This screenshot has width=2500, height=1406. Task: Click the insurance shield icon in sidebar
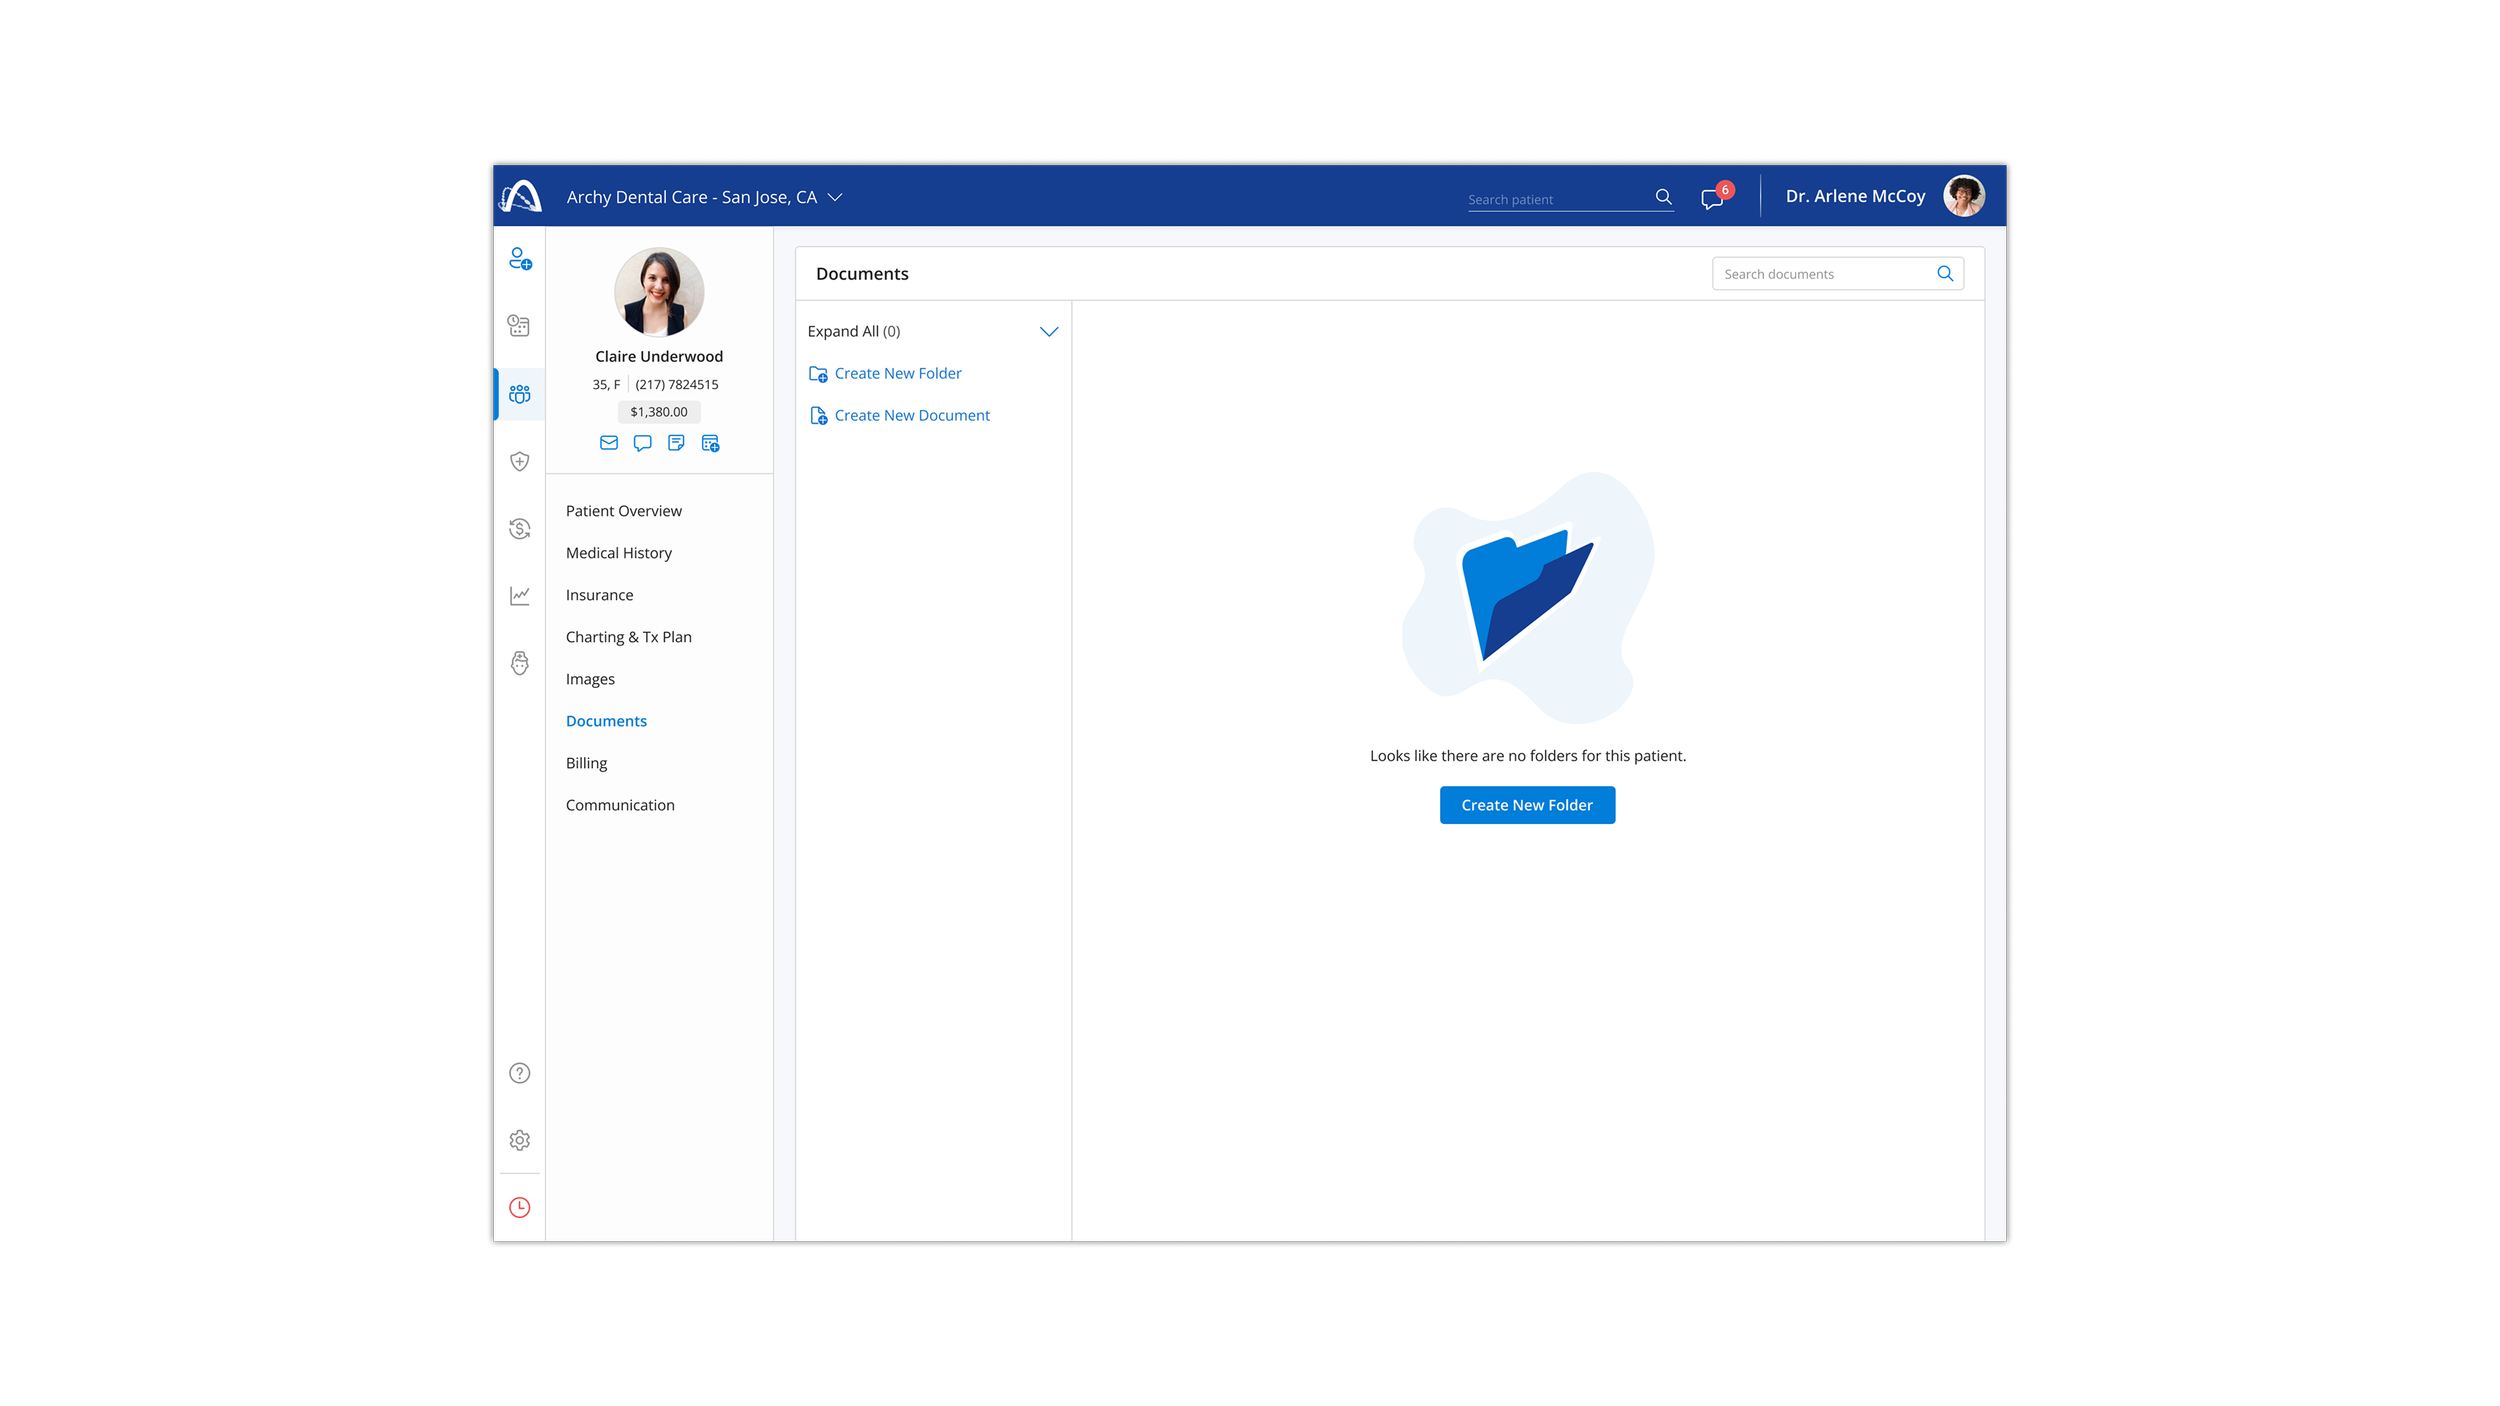[x=520, y=461]
